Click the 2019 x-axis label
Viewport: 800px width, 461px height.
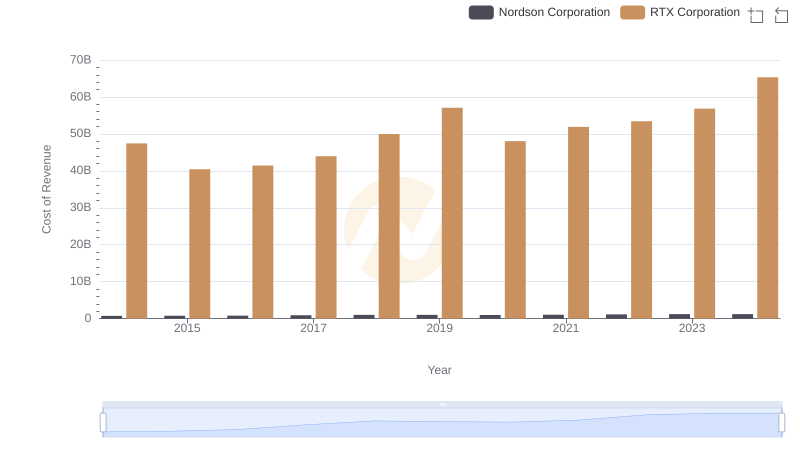439,328
